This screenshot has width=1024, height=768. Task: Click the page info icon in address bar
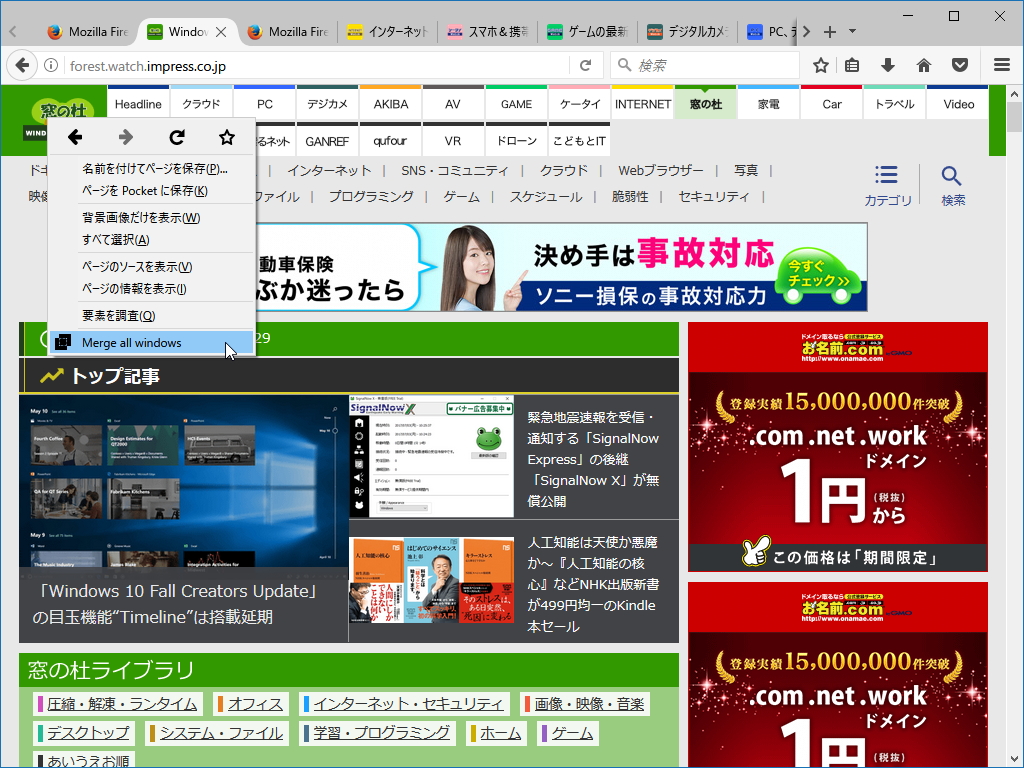click(x=50, y=64)
